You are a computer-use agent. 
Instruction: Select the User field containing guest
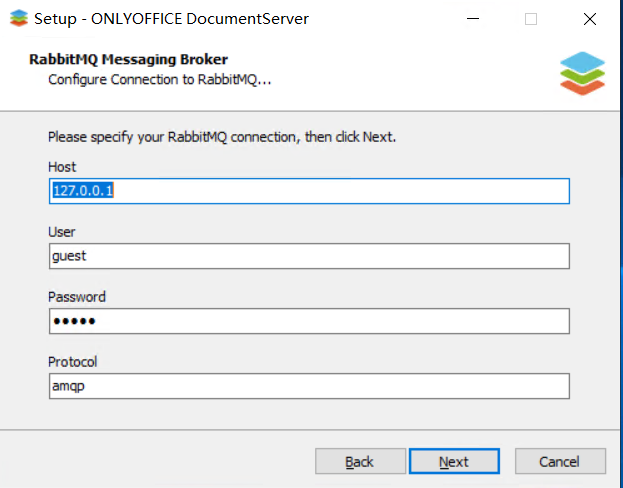(309, 256)
